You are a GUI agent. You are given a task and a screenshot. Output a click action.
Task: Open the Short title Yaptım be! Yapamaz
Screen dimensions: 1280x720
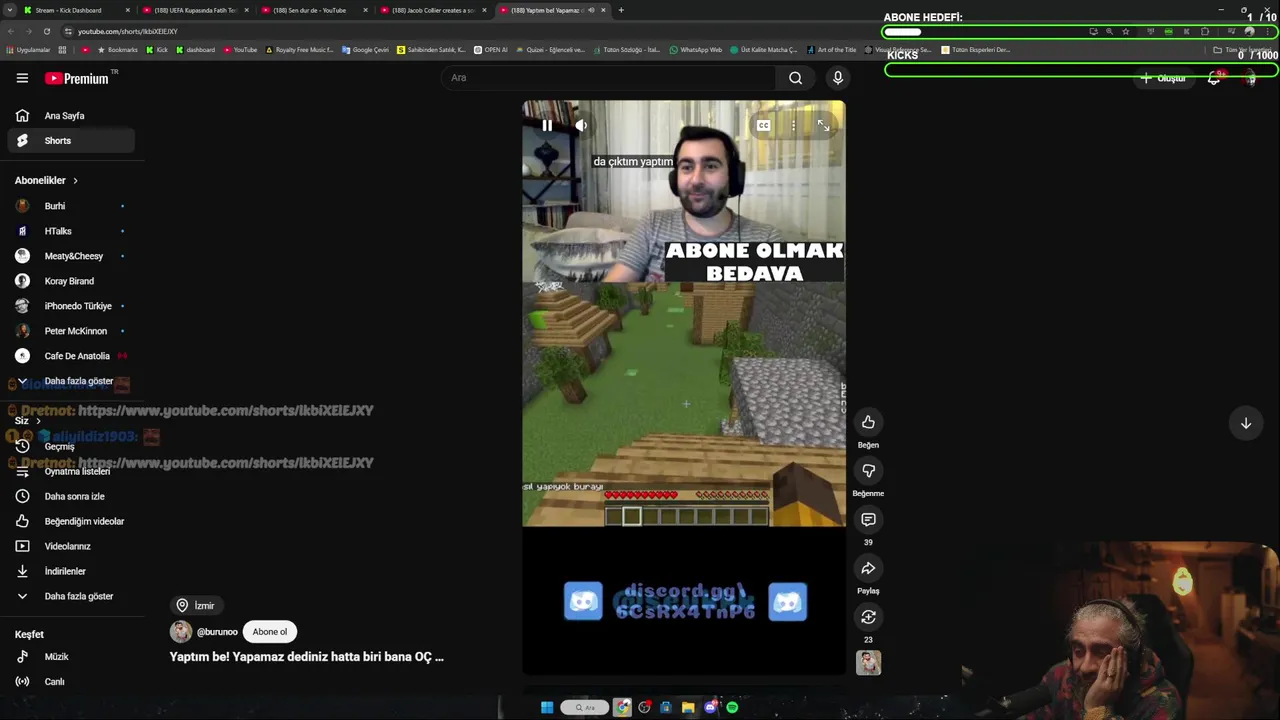coord(306,657)
